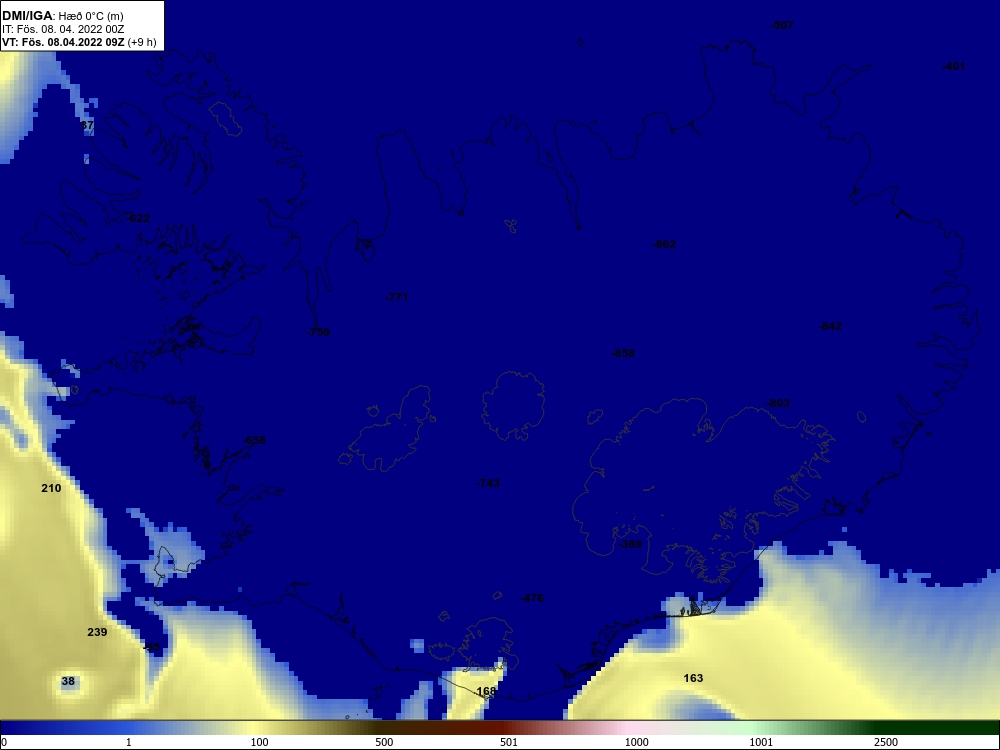
Task: Click the -622 value label
Action: [x=138, y=218]
